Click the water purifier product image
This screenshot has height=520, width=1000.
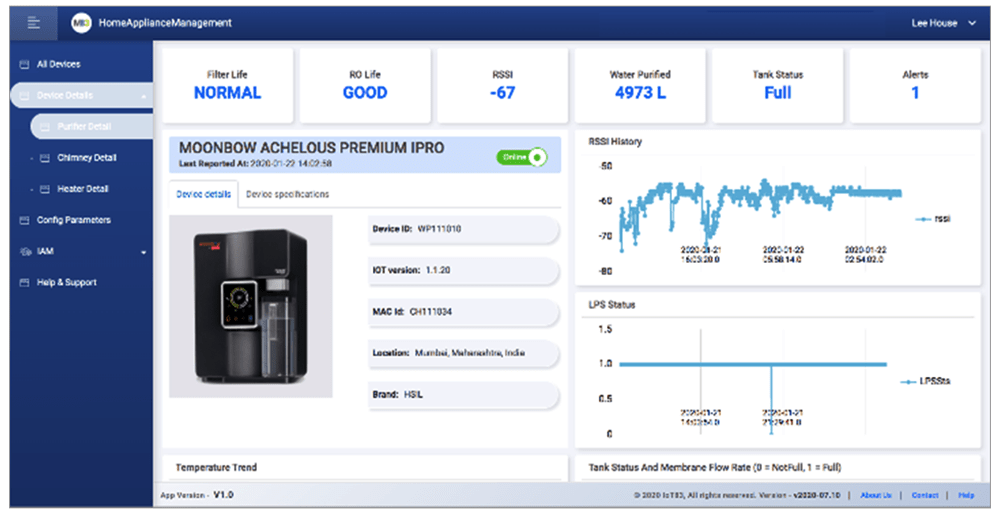click(251, 306)
